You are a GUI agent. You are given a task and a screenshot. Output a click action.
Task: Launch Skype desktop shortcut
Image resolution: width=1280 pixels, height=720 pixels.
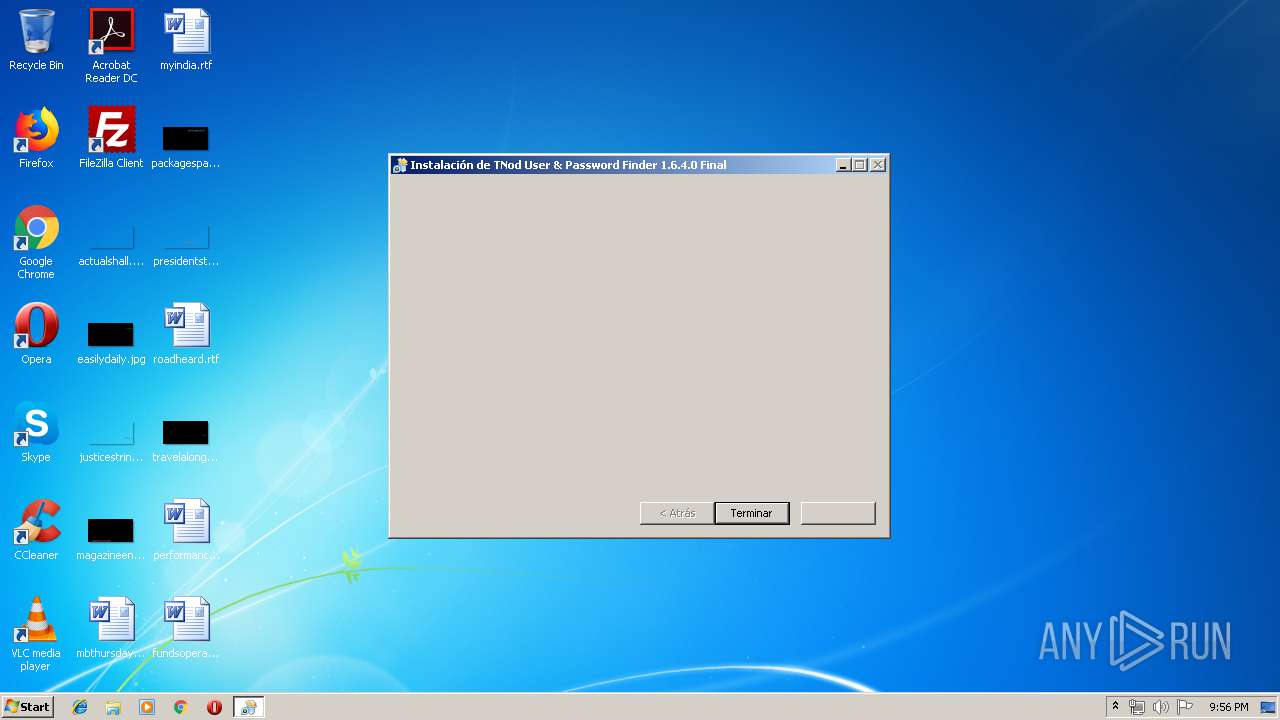(36, 432)
